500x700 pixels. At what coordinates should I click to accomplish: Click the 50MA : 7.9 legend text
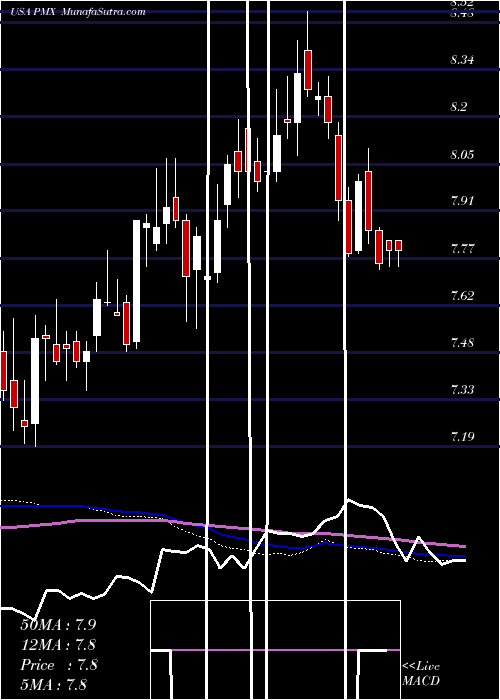click(x=58, y=625)
